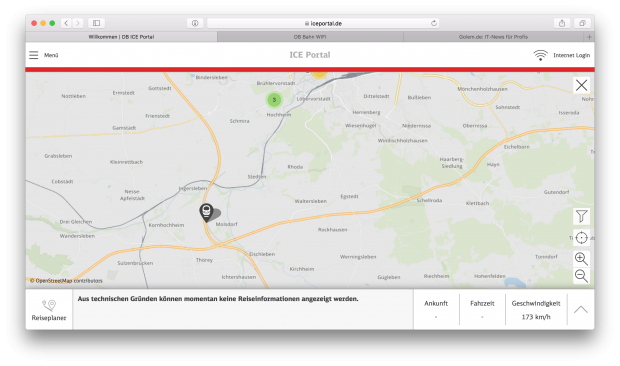620x366 pixels.
Task: Click the Menü text label
Action: pos(51,55)
